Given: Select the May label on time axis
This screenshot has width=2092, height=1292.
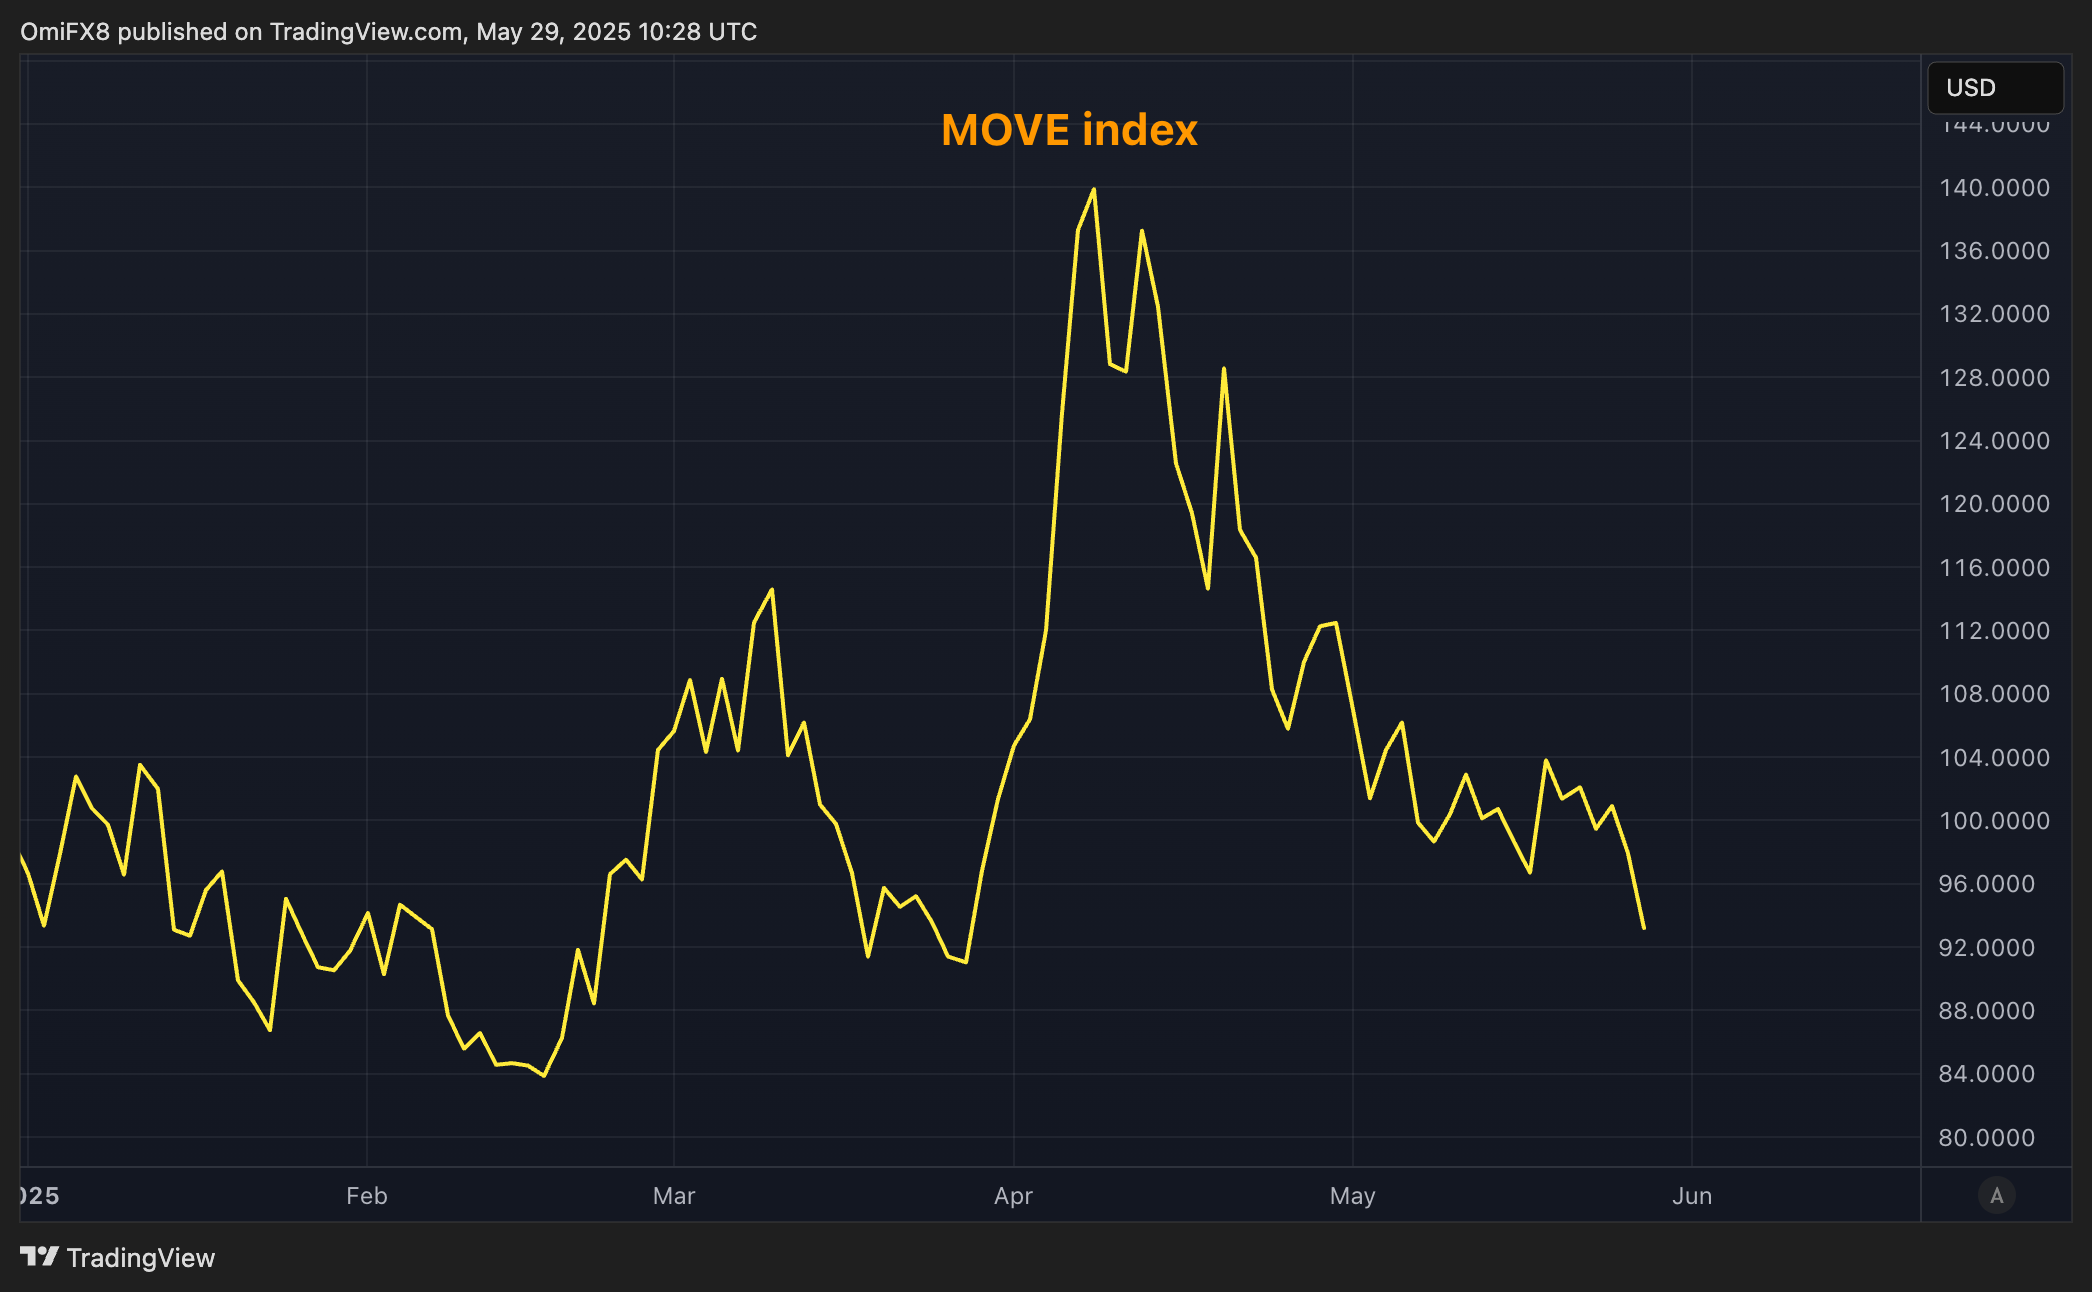Looking at the screenshot, I should click(1352, 1196).
